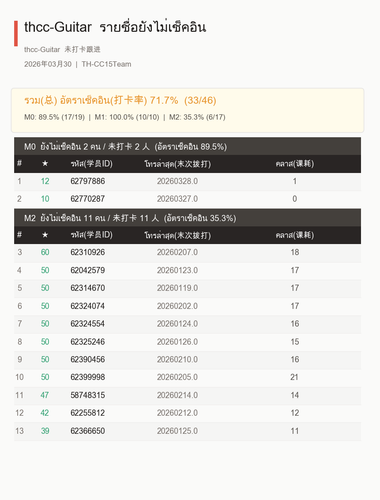Click class count '18' in row 62310926
380x500 pixels.
click(x=295, y=252)
